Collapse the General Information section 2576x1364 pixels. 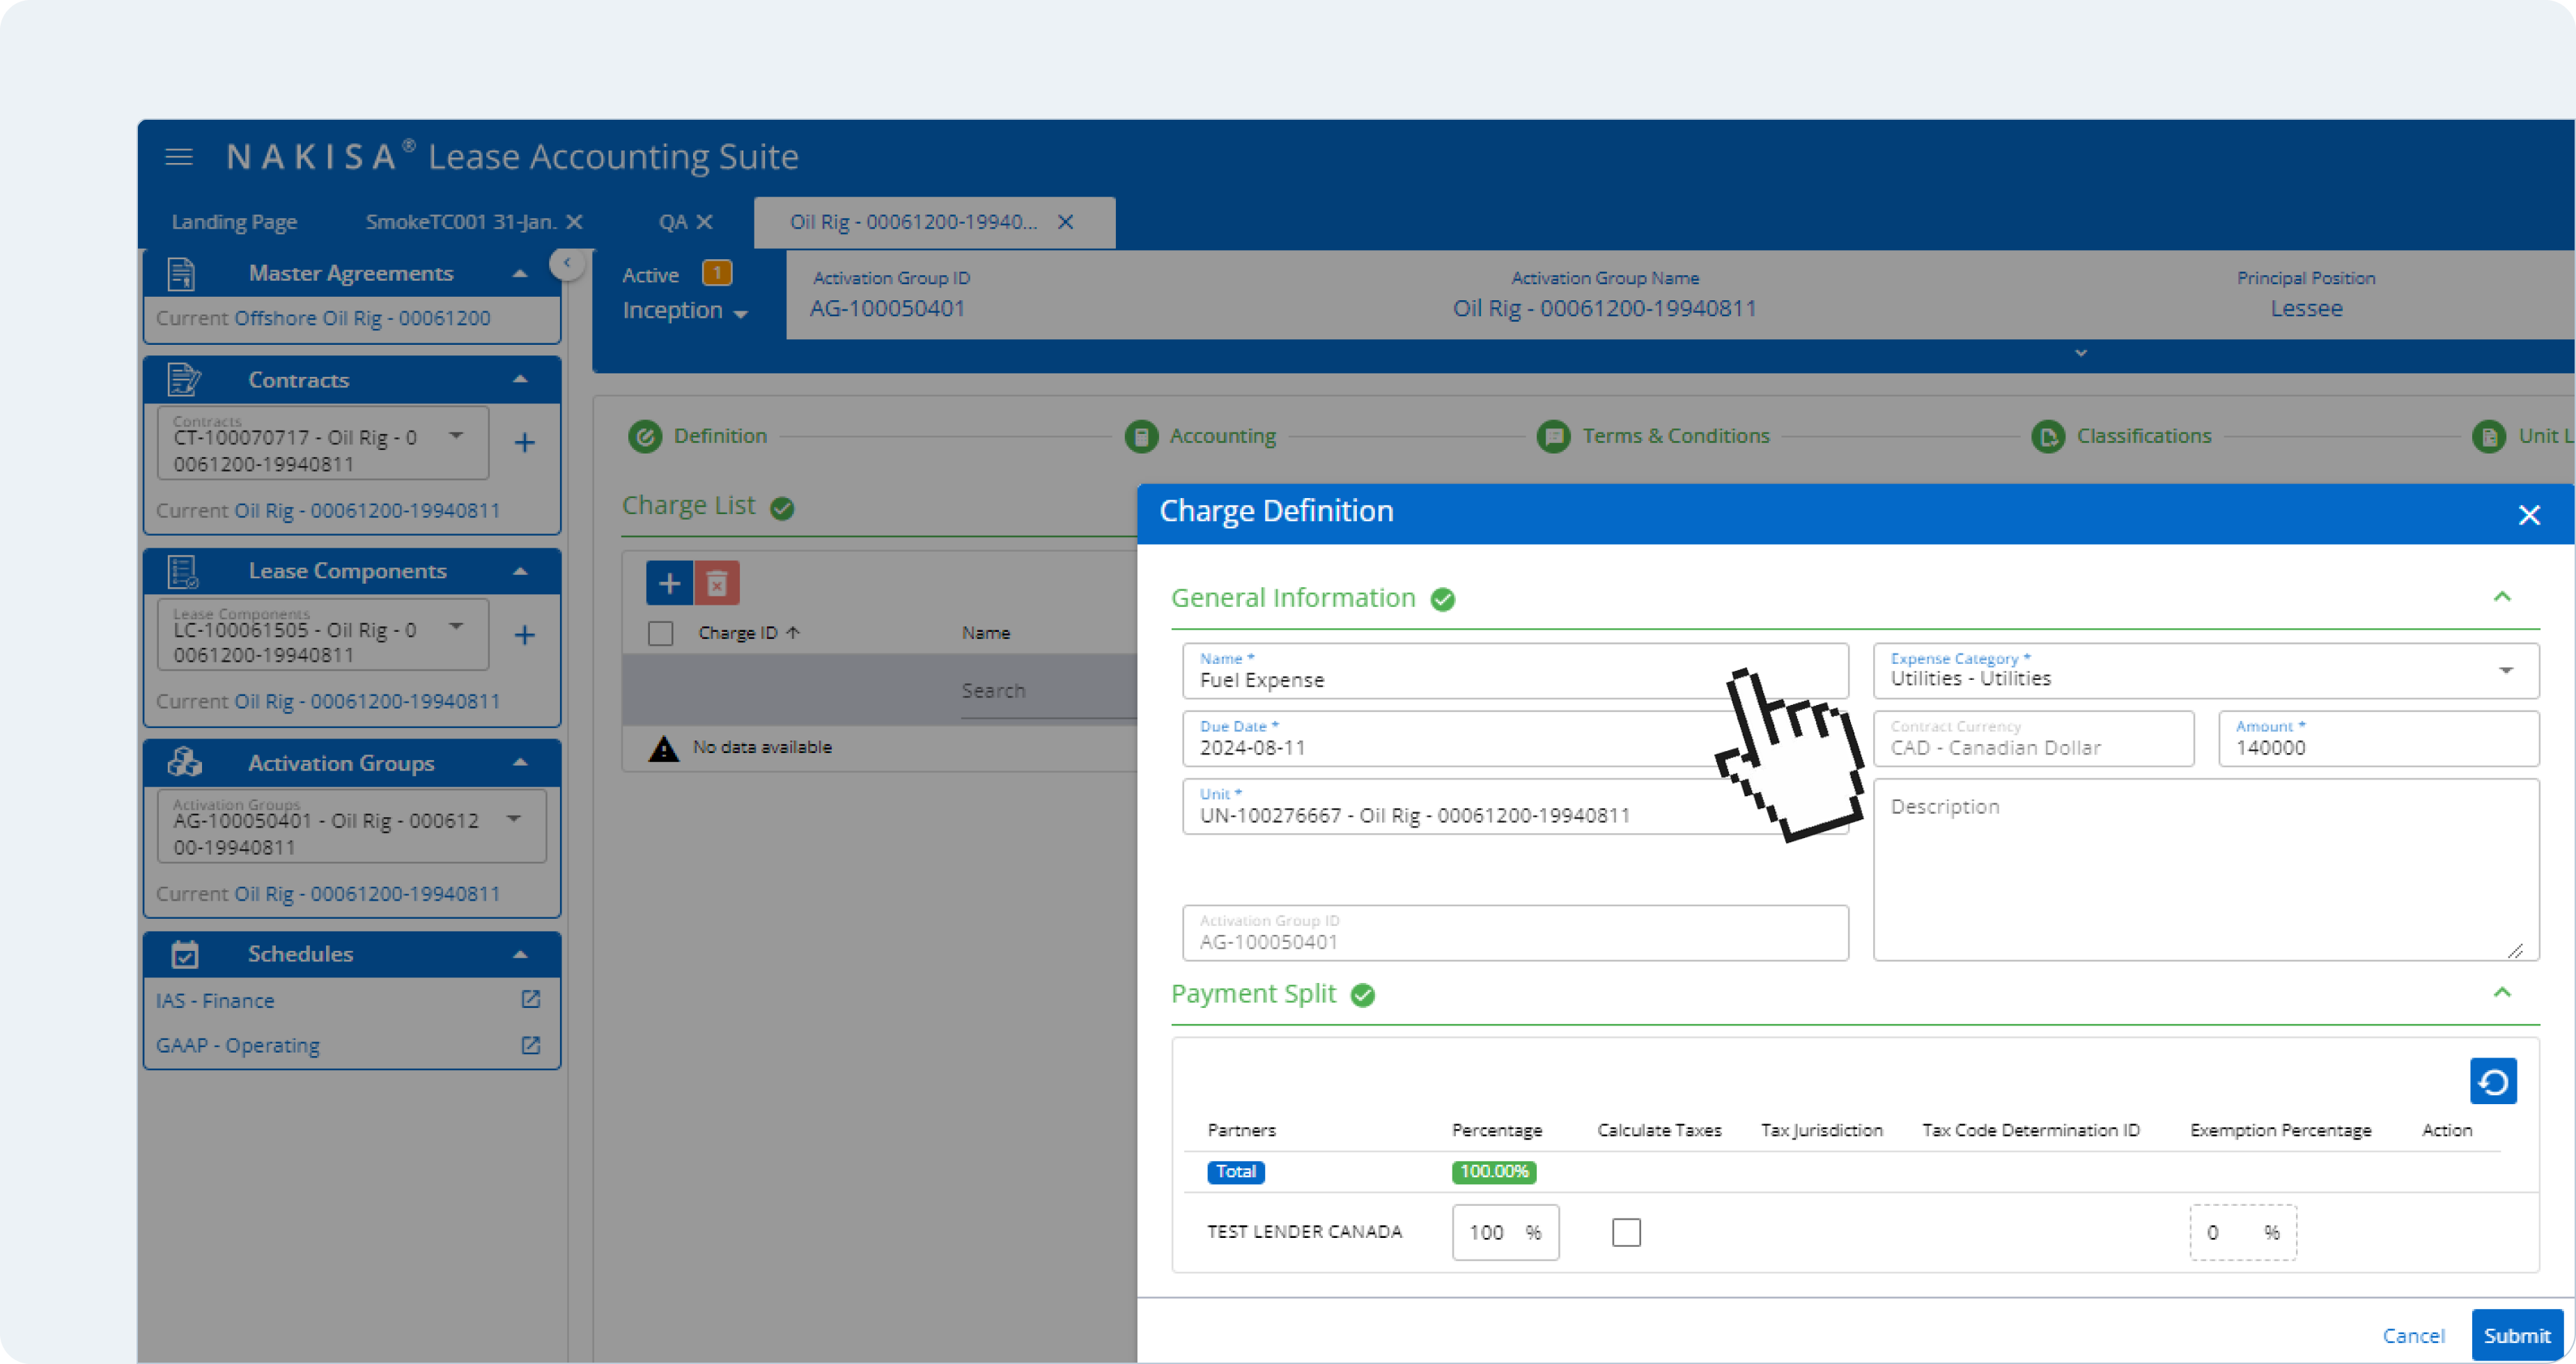(x=2502, y=598)
